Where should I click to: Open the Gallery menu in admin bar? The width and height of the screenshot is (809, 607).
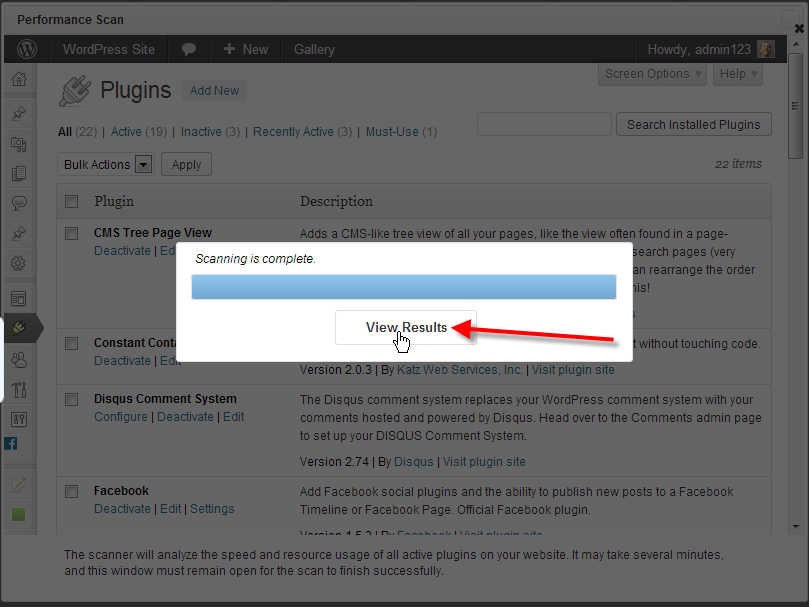(x=314, y=49)
